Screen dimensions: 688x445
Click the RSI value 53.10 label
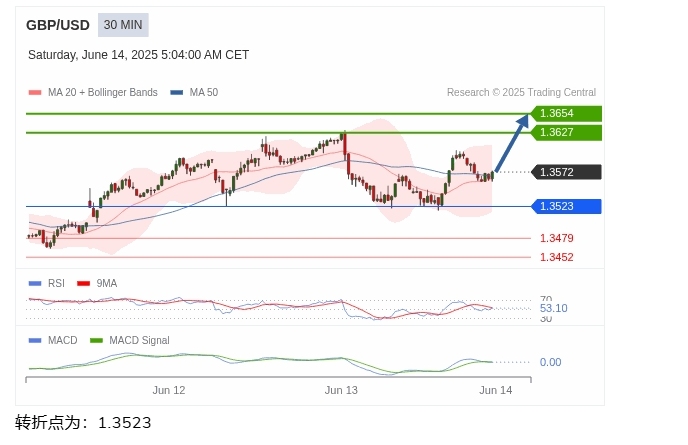click(x=553, y=309)
